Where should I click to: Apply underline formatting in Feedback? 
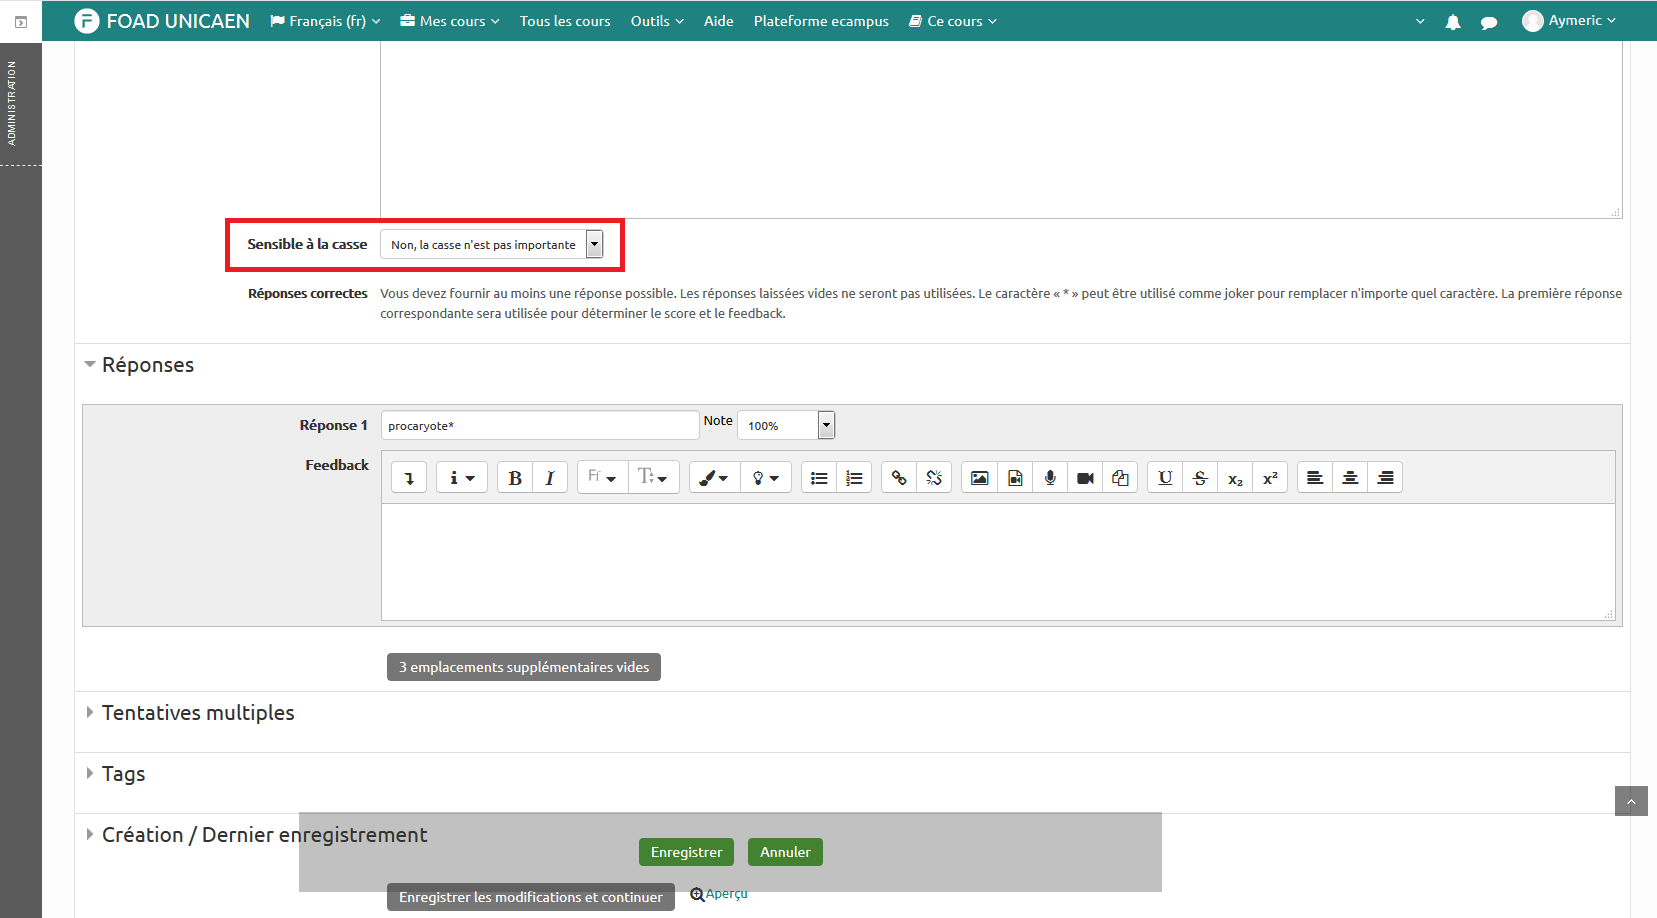pyautogui.click(x=1165, y=478)
